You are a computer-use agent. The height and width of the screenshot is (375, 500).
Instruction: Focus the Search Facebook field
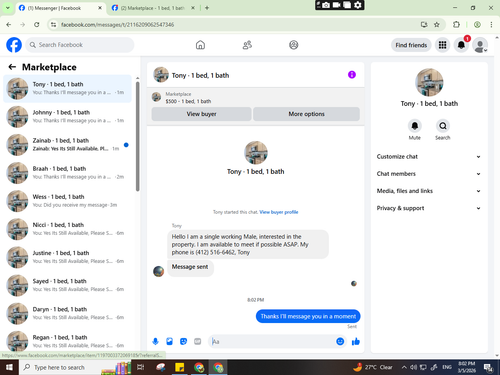click(80, 45)
